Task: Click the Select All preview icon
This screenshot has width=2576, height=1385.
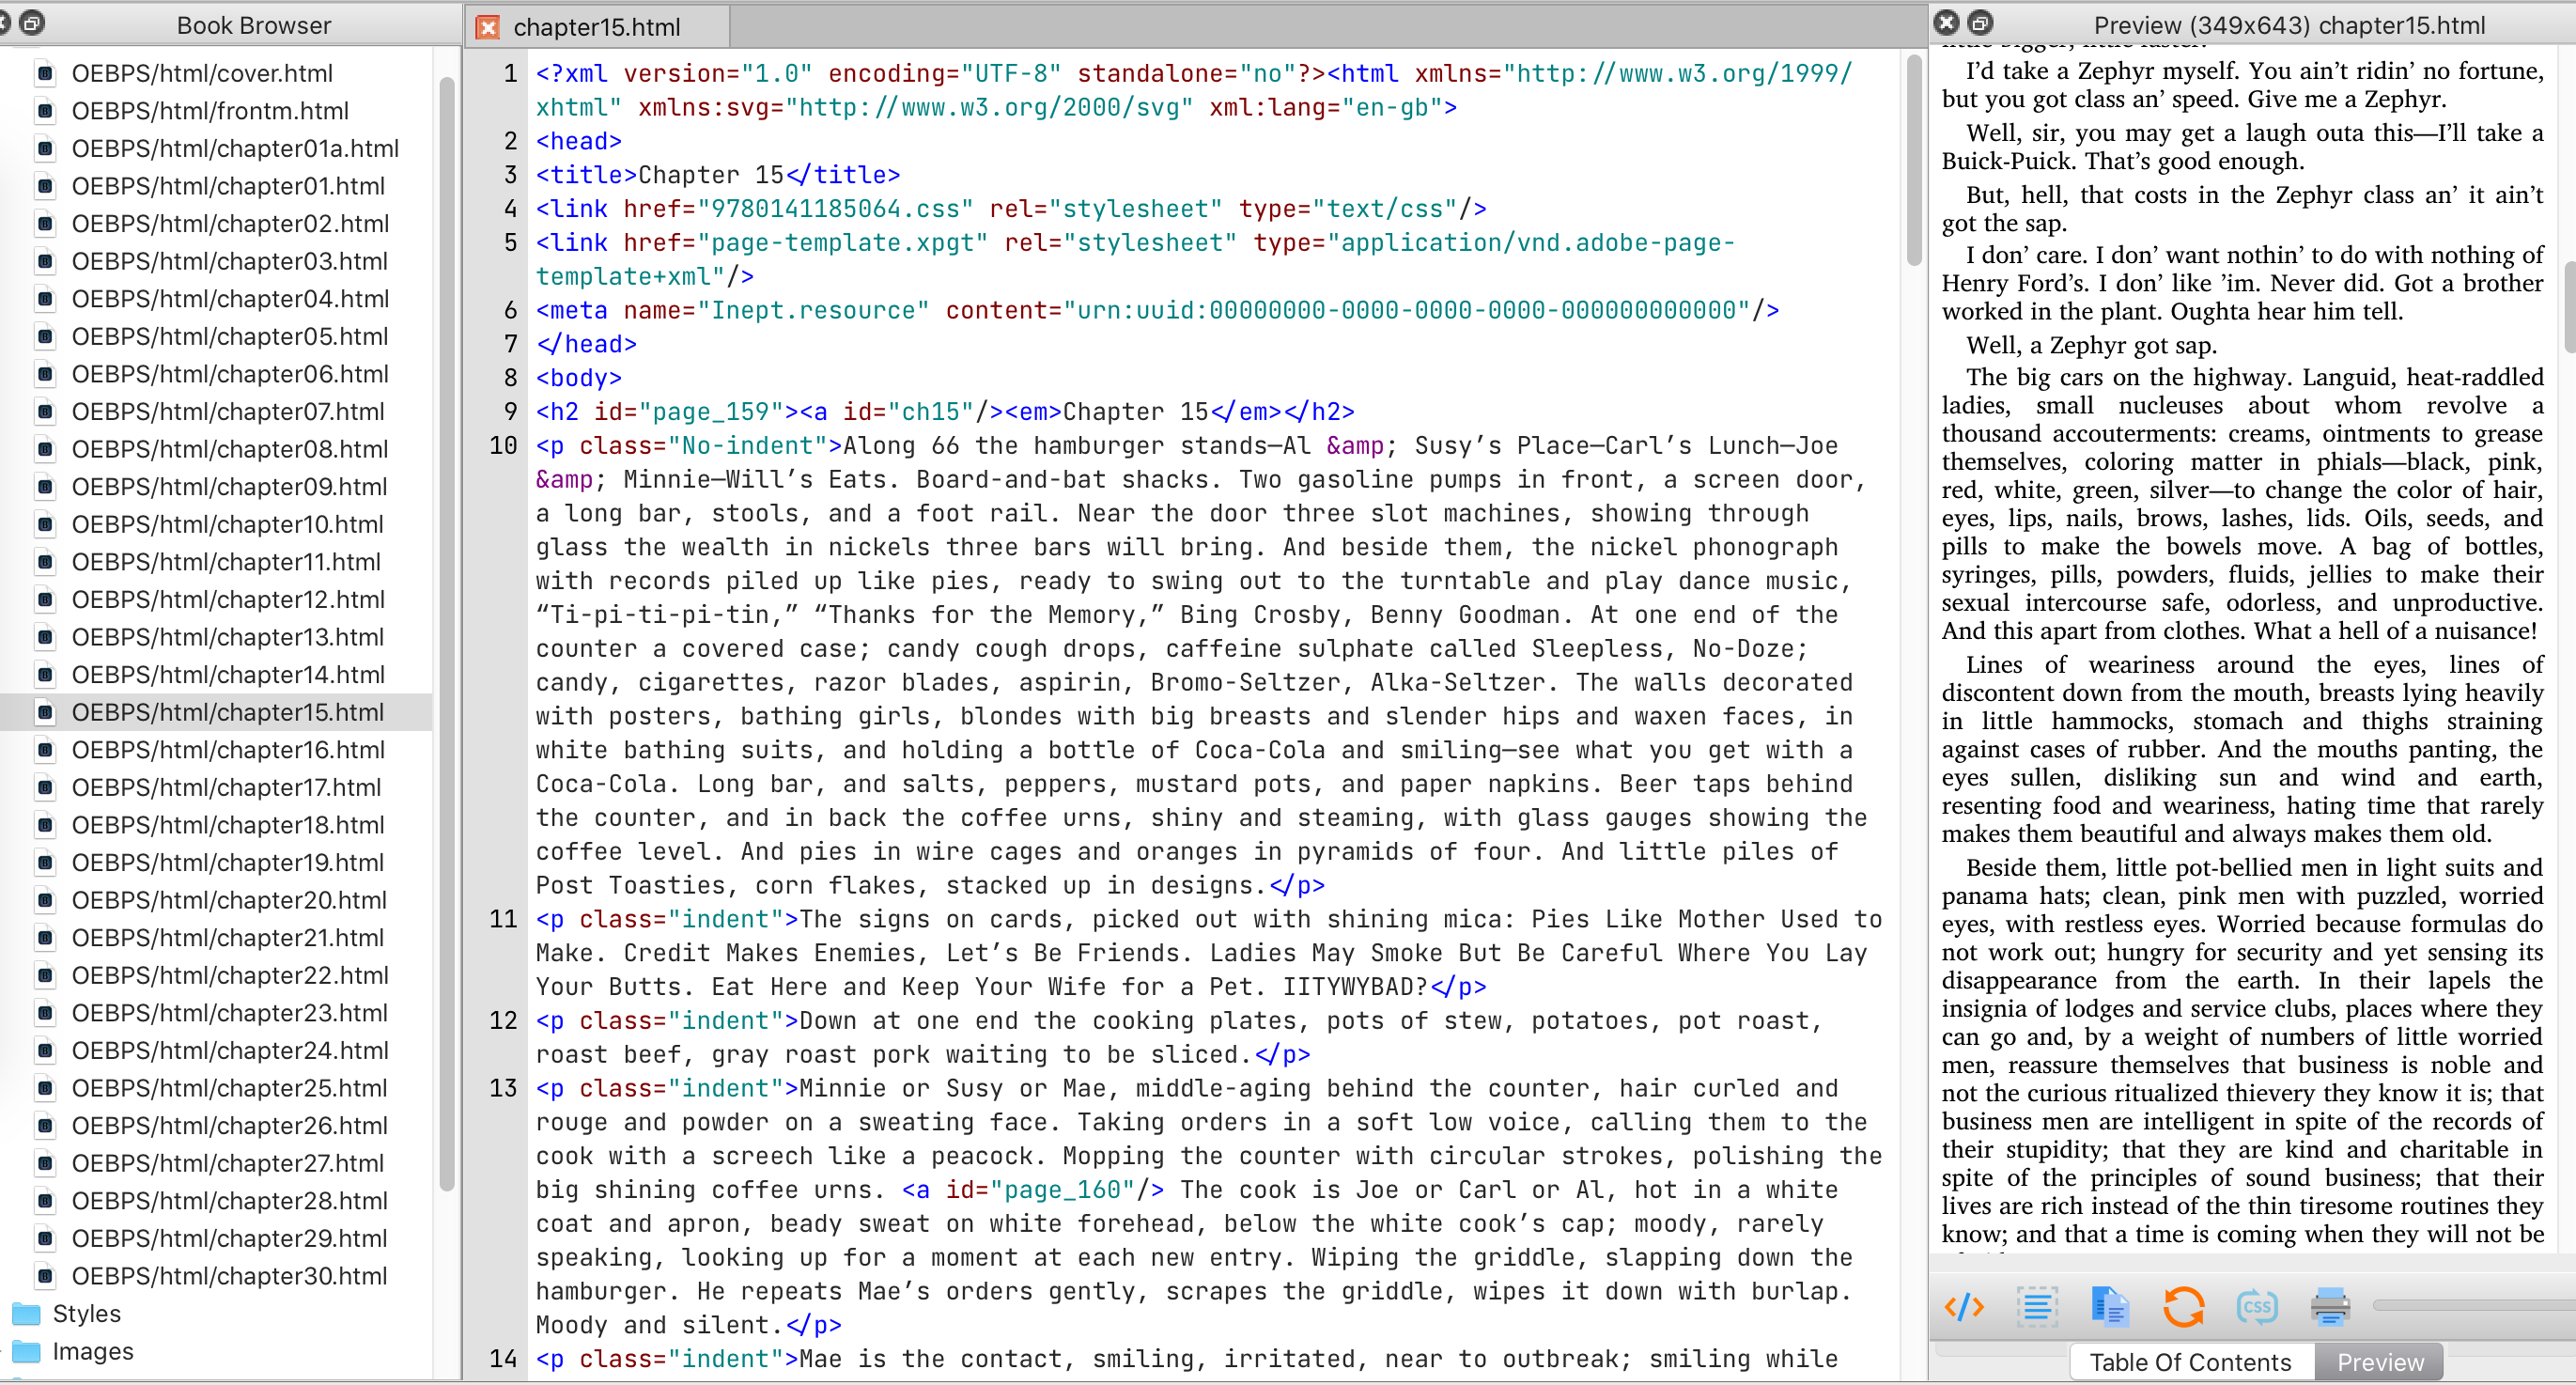Action: point(2037,1306)
